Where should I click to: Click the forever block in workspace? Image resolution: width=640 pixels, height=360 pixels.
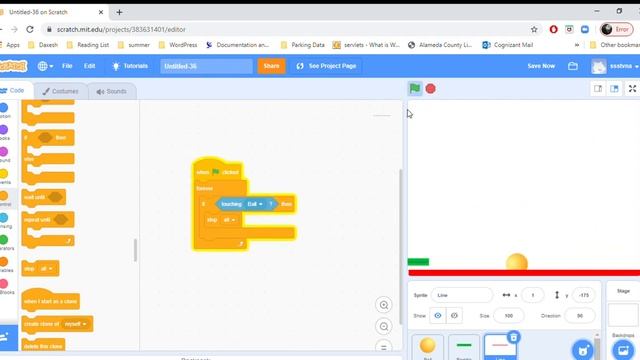[204, 188]
